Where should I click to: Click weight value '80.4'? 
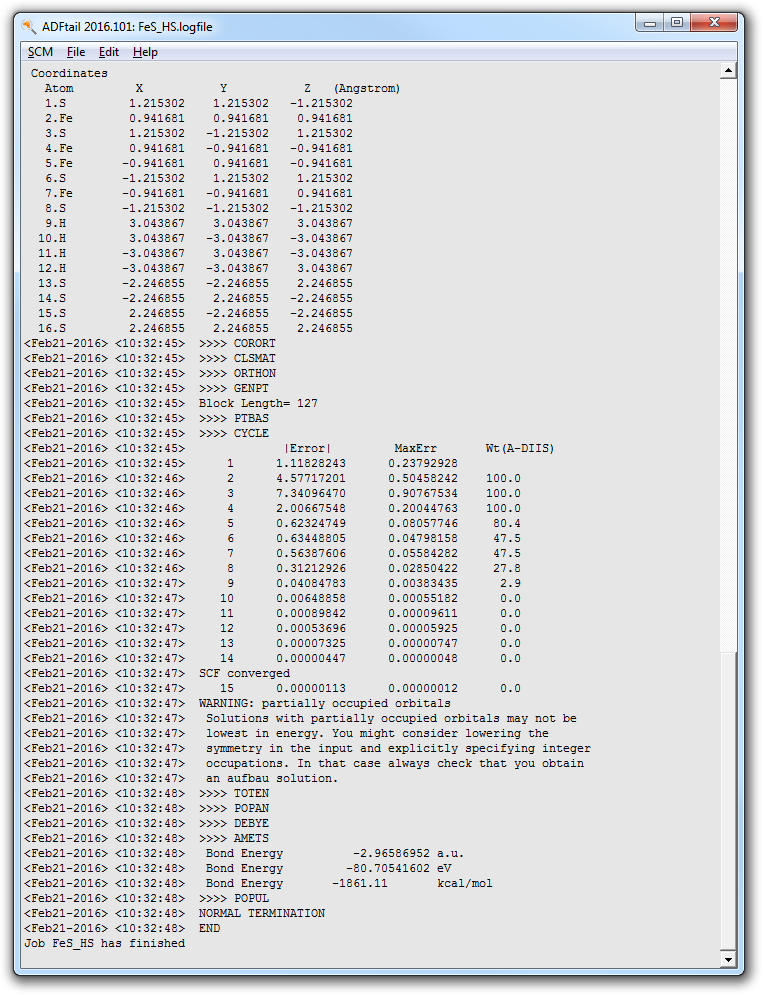[507, 524]
